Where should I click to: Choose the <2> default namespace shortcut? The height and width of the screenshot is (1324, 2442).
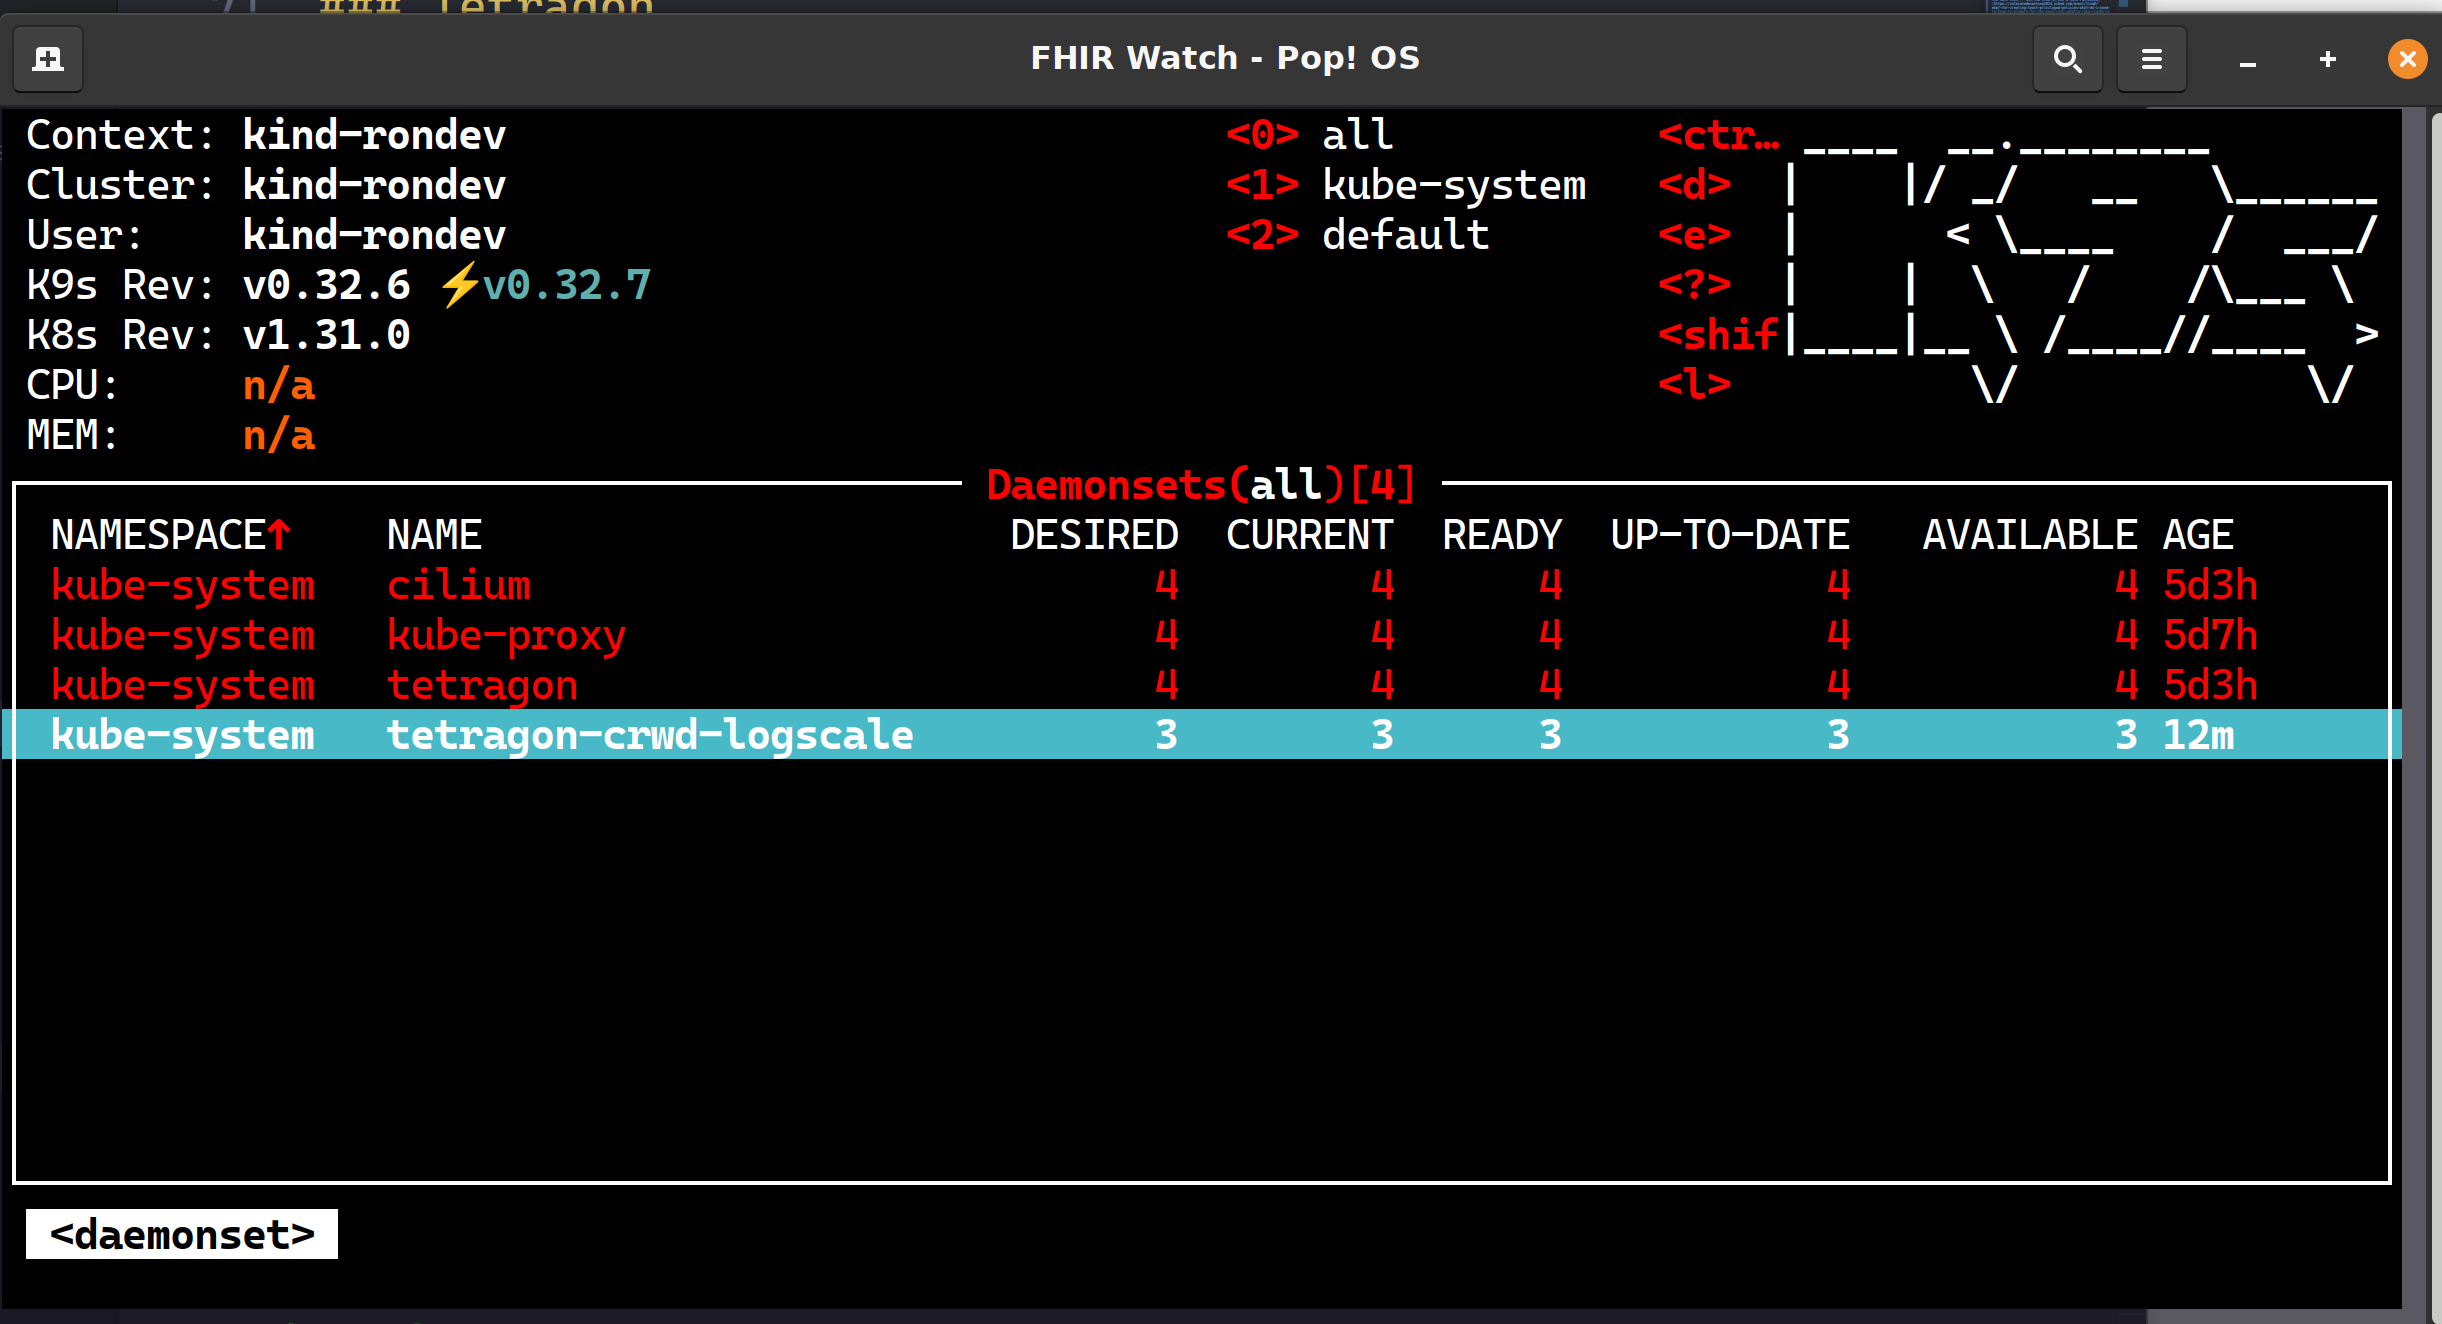click(x=1358, y=235)
